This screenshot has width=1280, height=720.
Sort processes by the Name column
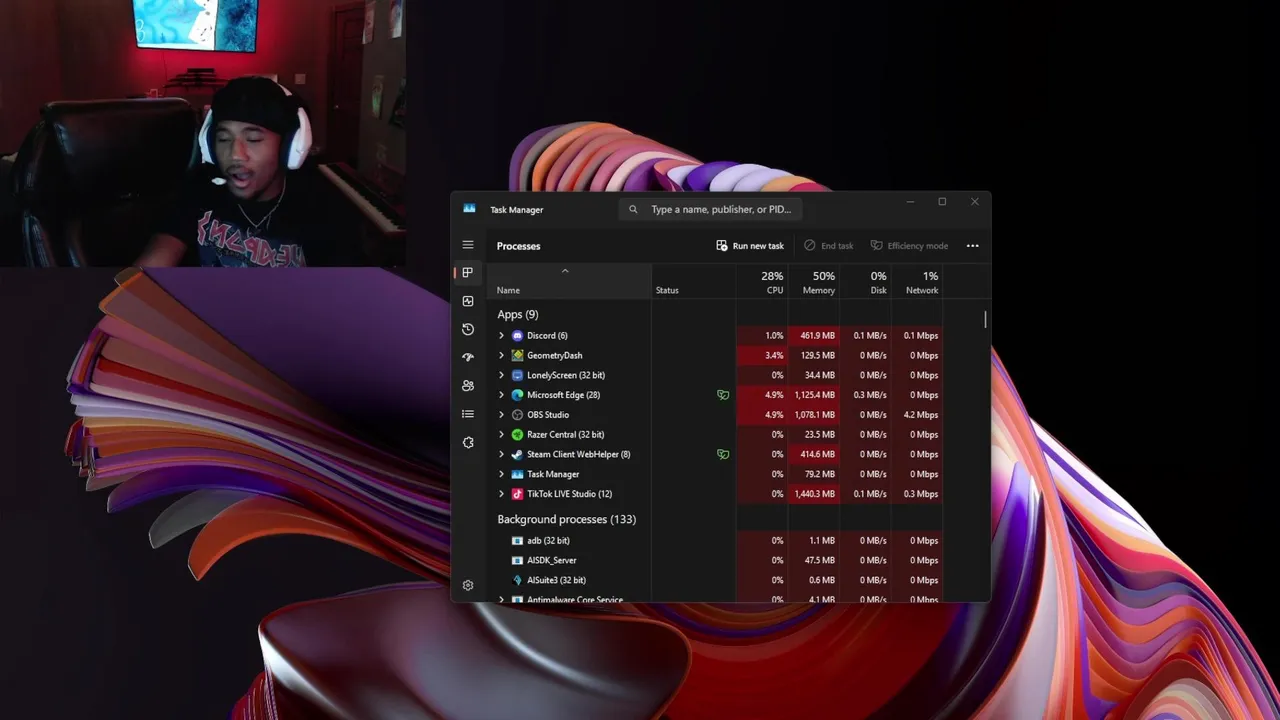click(x=569, y=281)
